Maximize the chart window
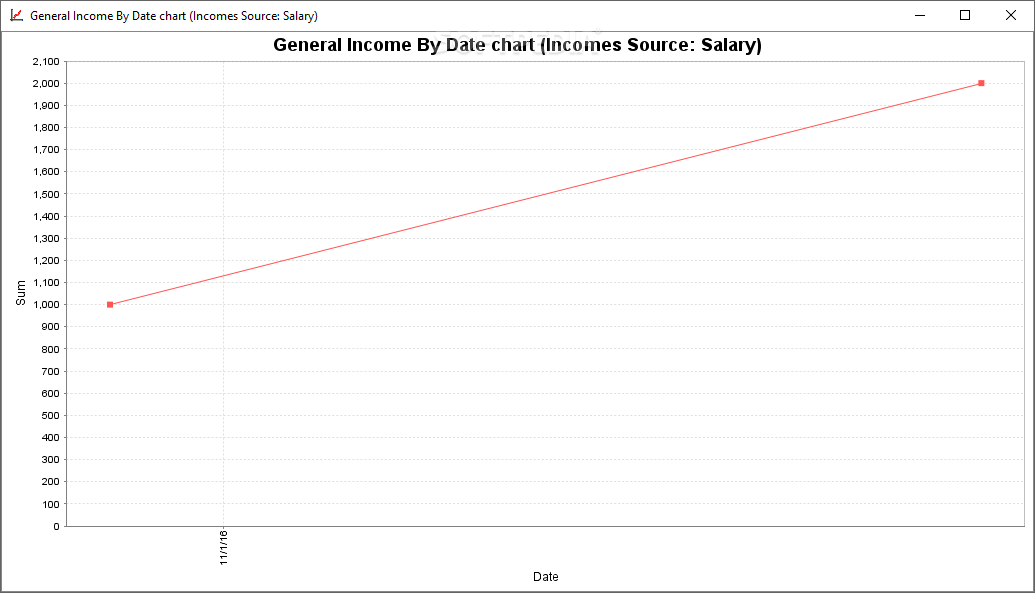This screenshot has height=593, width=1035. tap(965, 15)
